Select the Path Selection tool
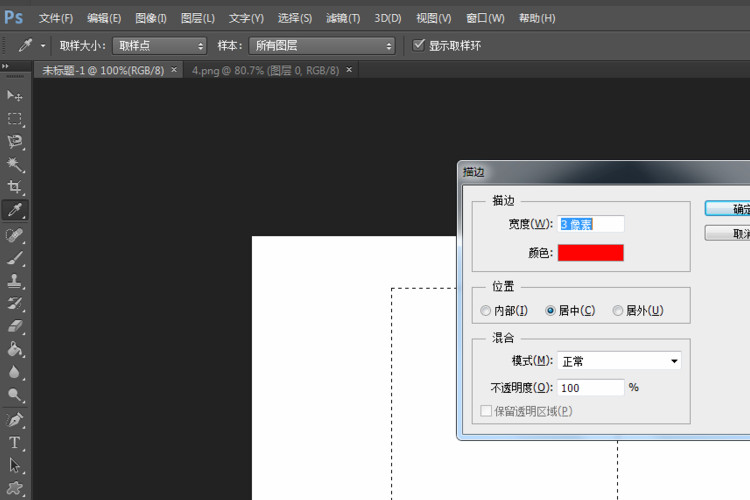 pyautogui.click(x=15, y=465)
